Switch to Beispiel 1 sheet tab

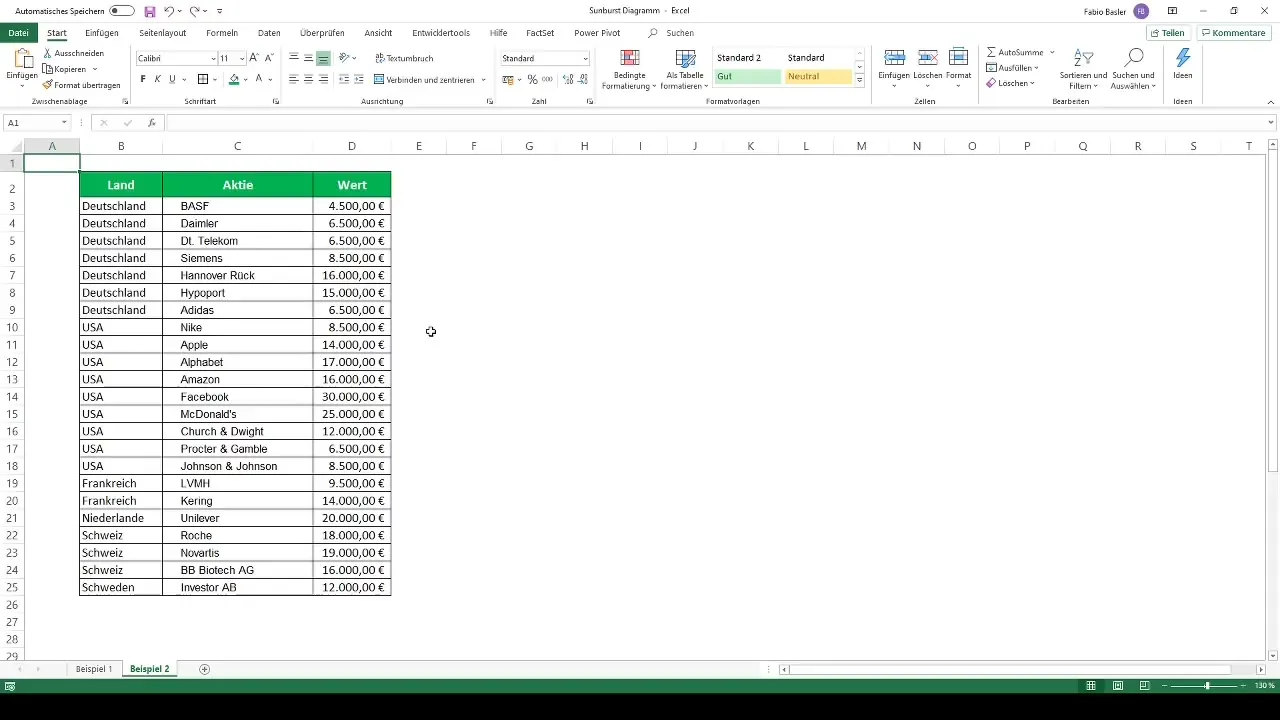point(94,669)
